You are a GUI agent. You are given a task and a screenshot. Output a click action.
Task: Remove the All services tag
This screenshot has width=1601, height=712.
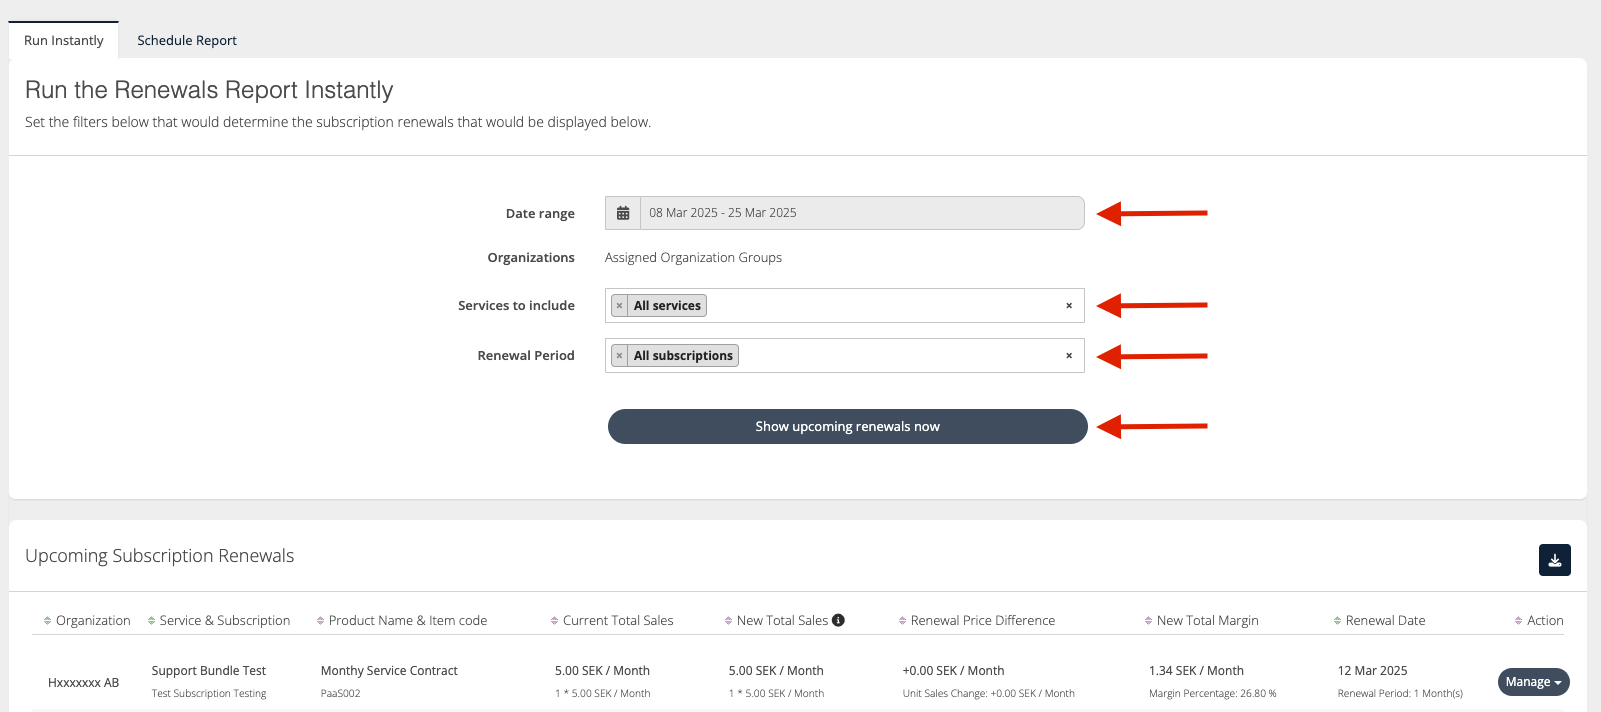point(620,306)
